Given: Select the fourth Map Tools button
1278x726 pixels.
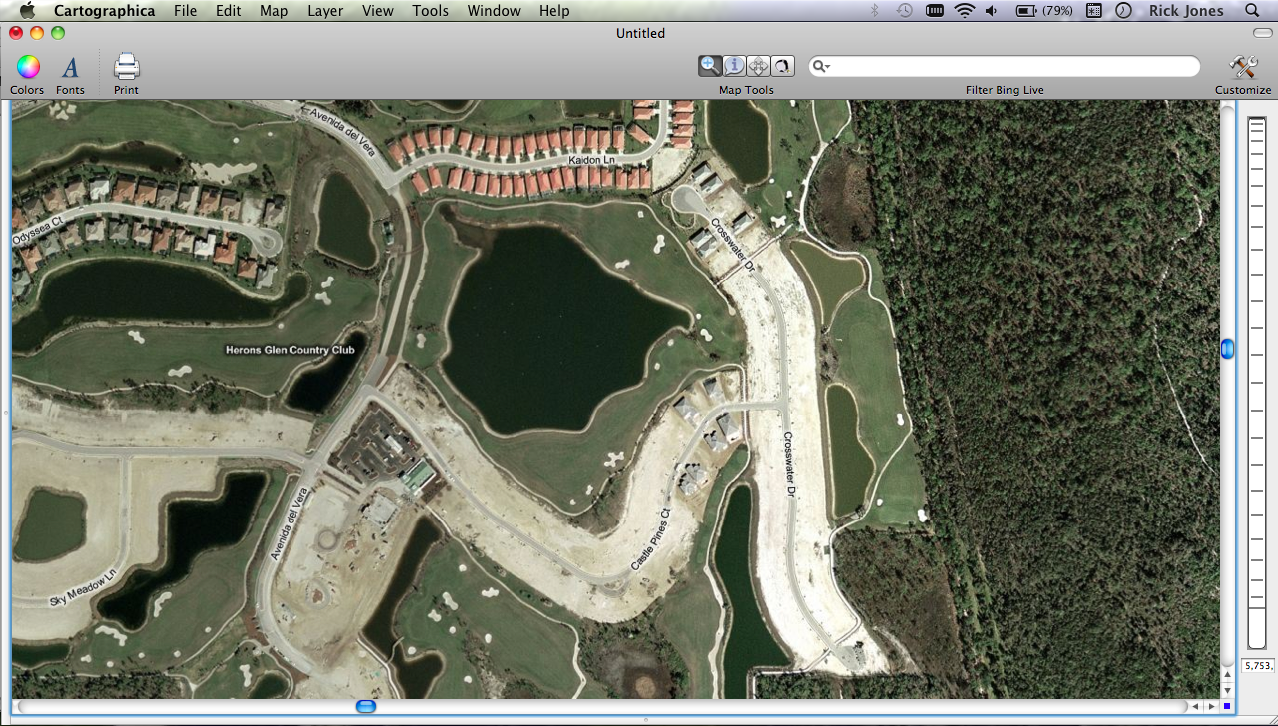Looking at the screenshot, I should [x=782, y=66].
